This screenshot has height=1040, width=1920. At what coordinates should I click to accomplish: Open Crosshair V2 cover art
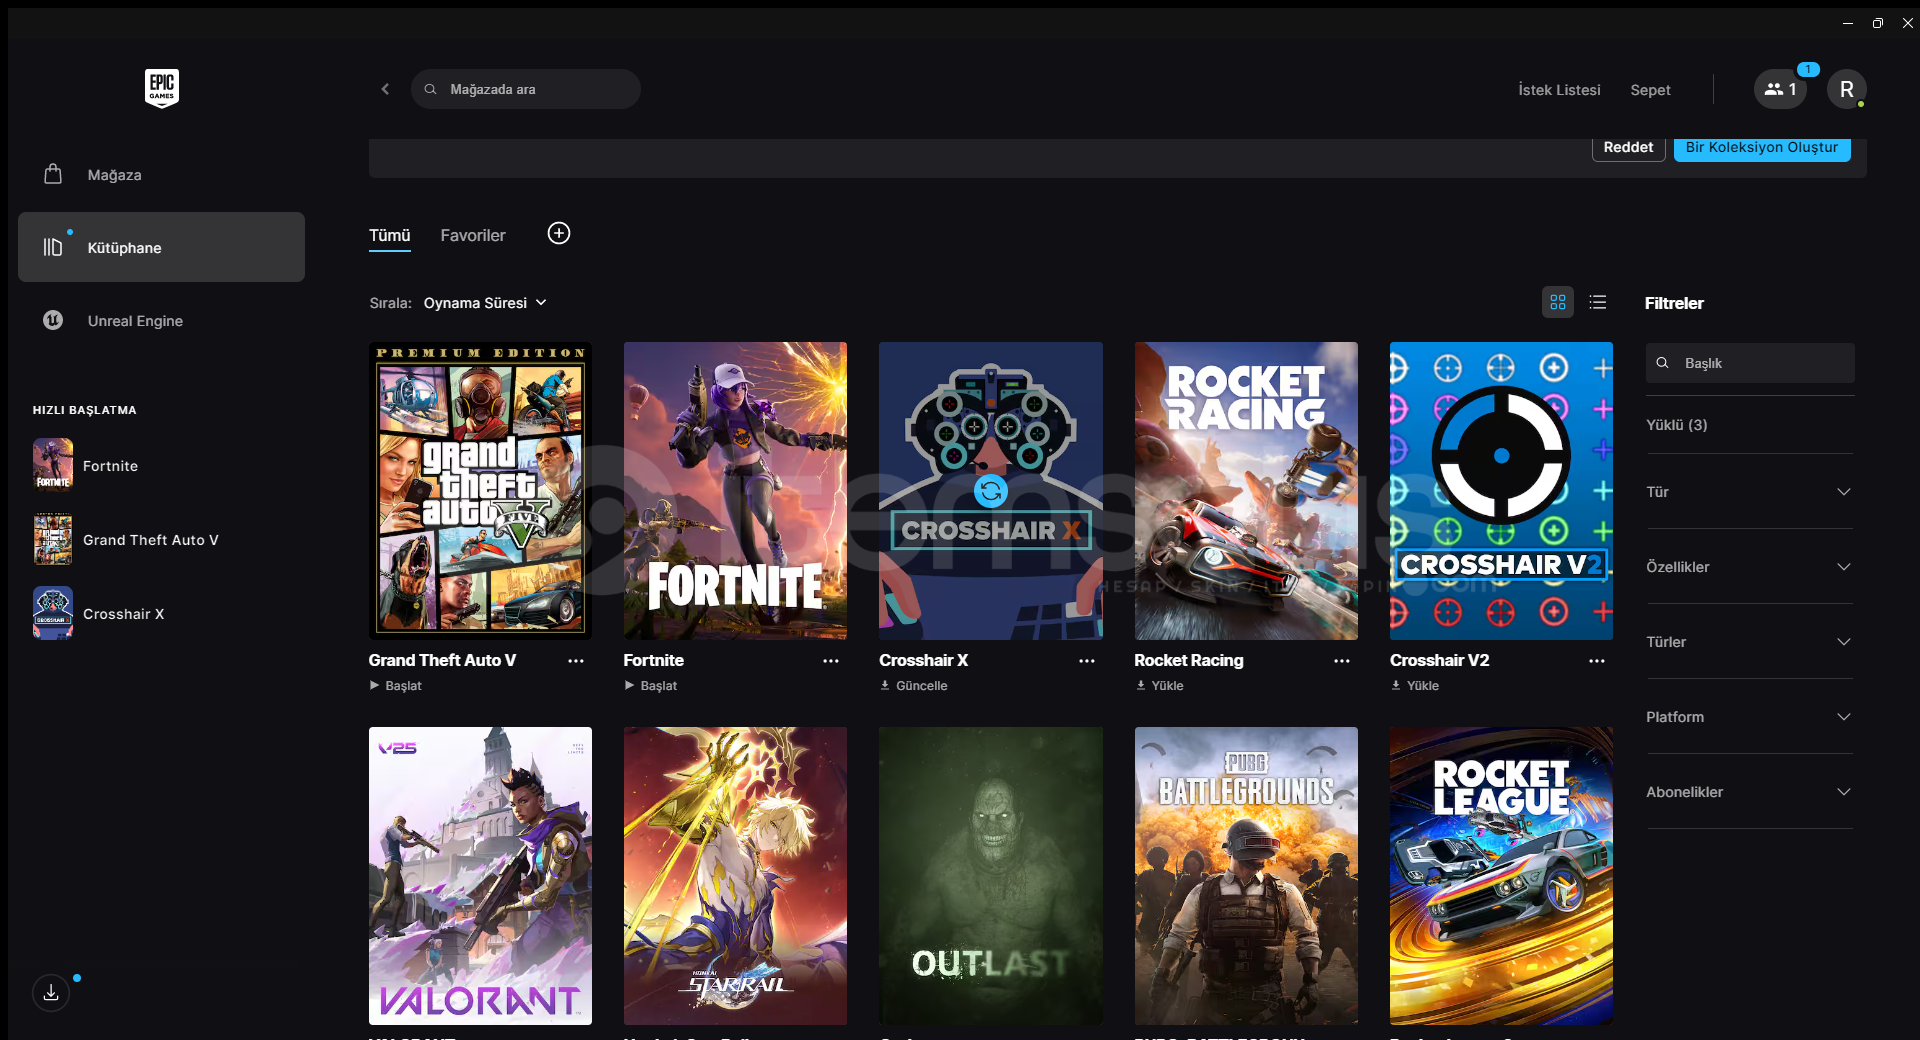(x=1501, y=491)
